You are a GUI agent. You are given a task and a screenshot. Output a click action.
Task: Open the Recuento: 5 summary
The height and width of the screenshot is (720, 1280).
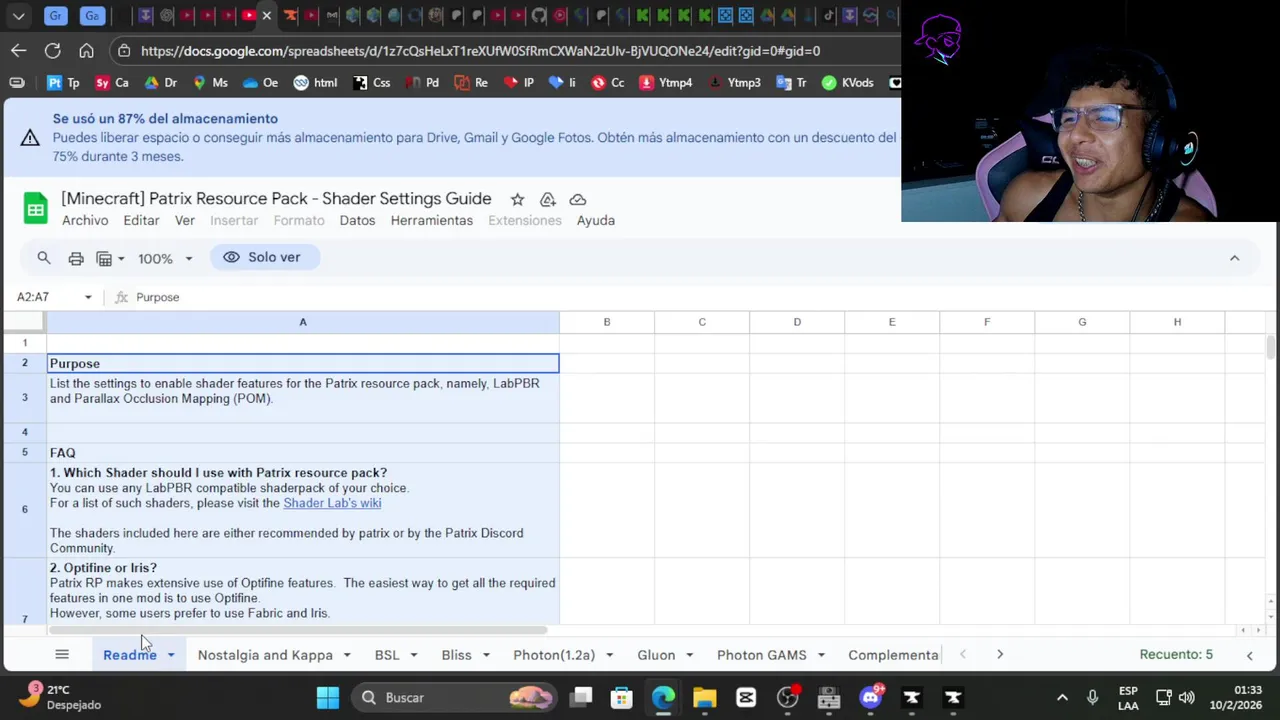click(1176, 654)
